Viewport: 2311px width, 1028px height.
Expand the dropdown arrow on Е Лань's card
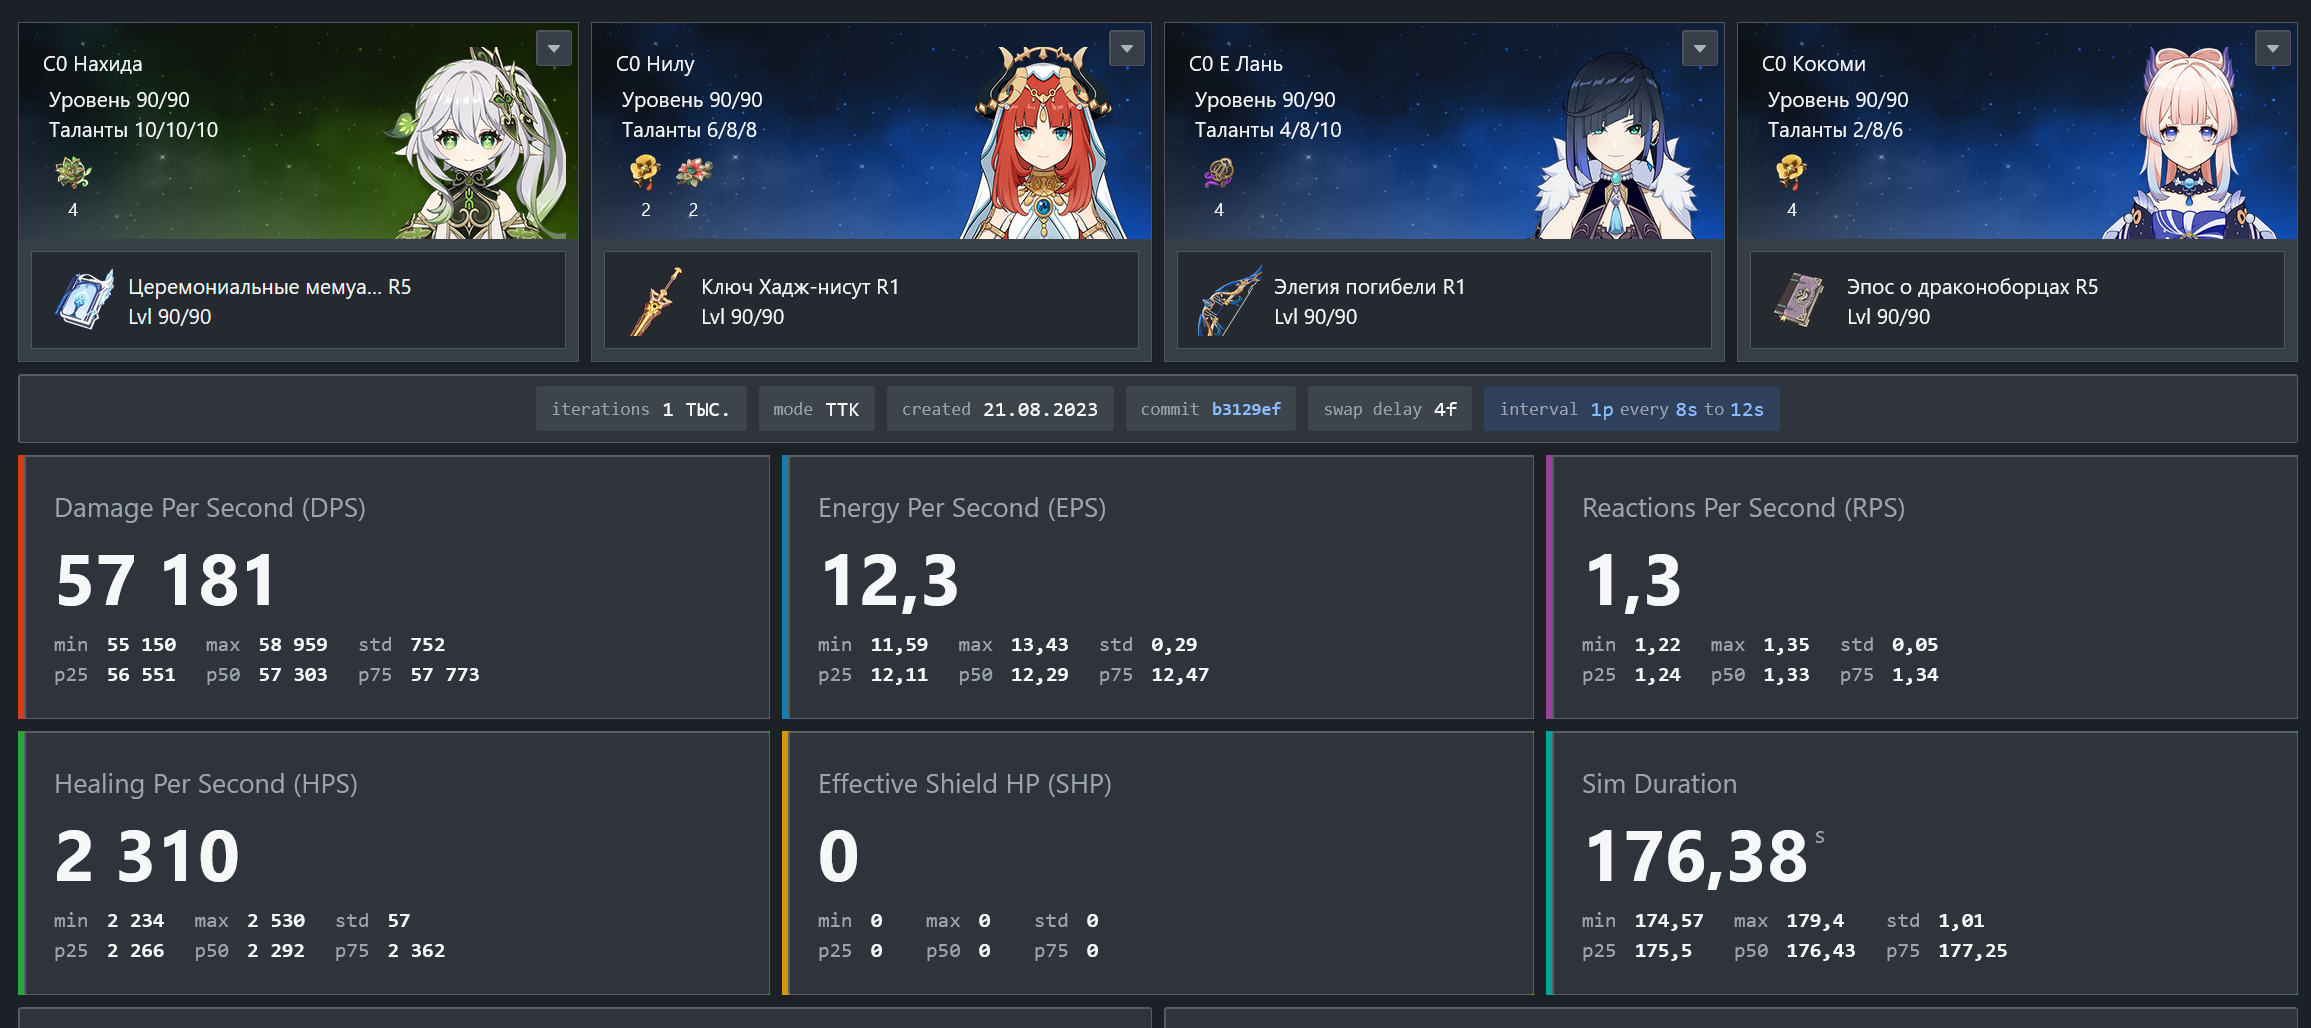point(1700,48)
